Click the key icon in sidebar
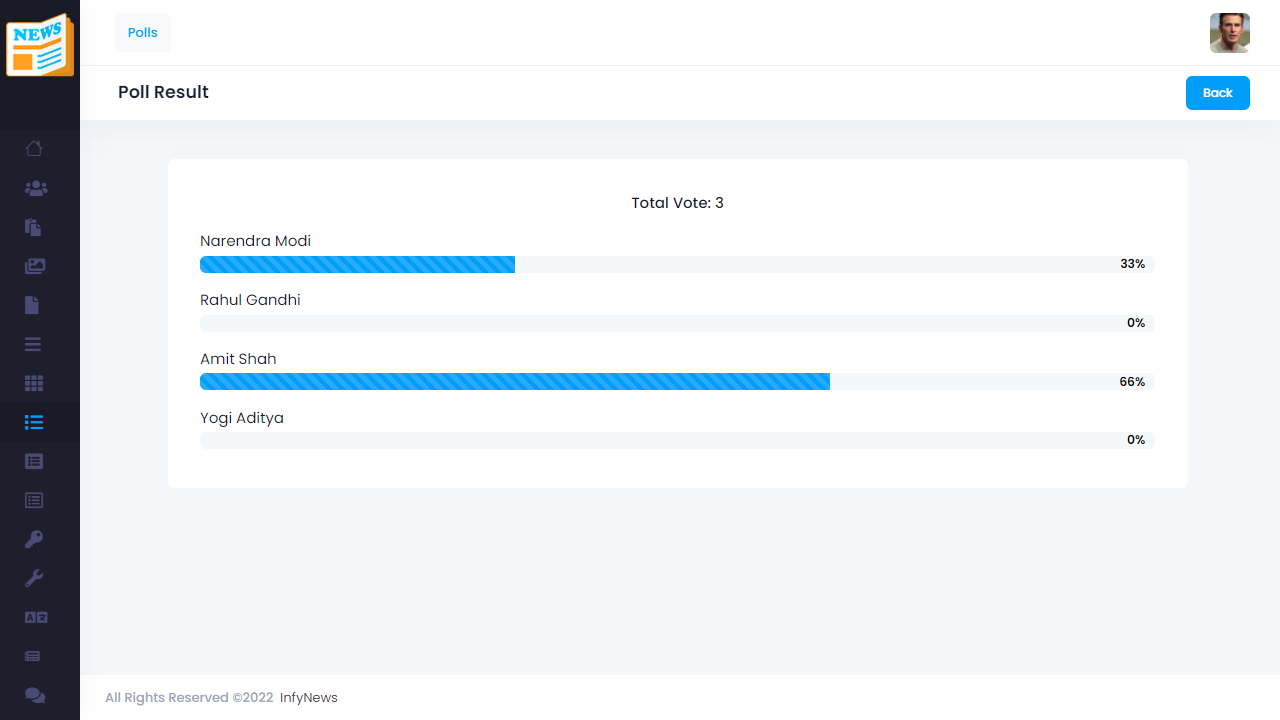The height and width of the screenshot is (720, 1280). point(34,539)
